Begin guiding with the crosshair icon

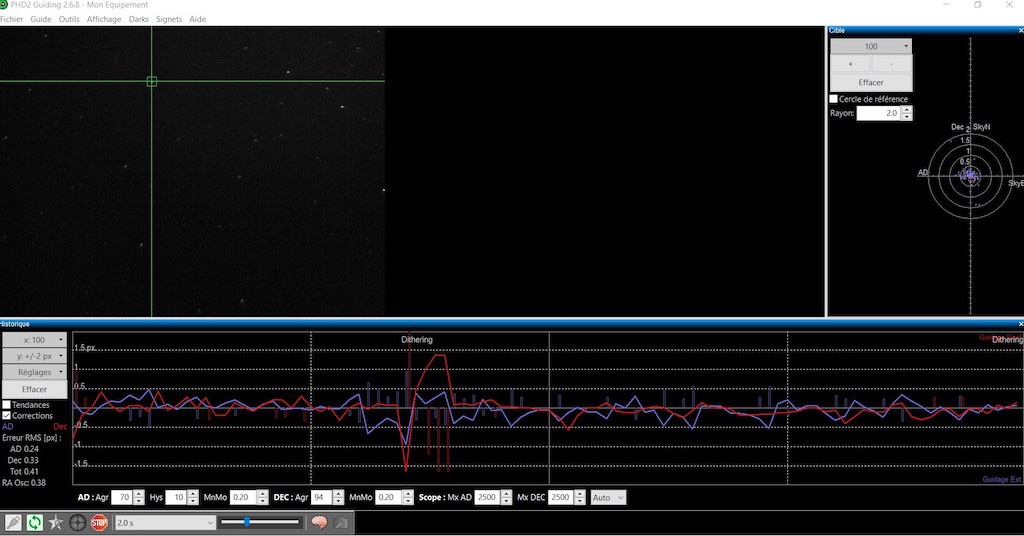(x=78, y=522)
